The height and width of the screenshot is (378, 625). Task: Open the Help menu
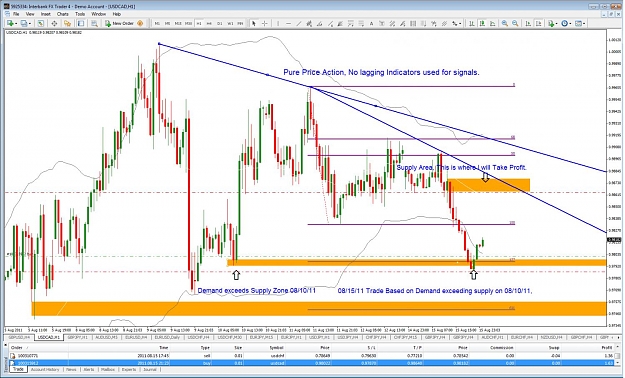click(116, 14)
